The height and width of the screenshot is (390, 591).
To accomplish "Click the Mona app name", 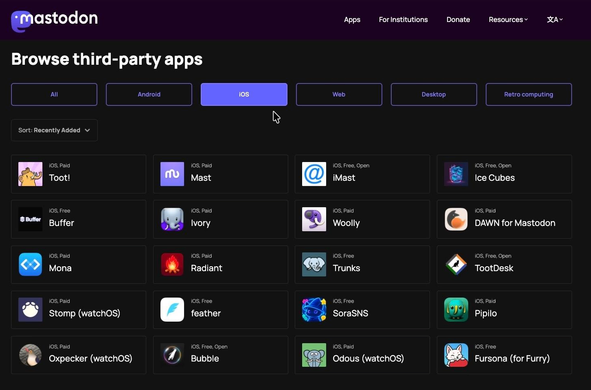I will (x=60, y=268).
